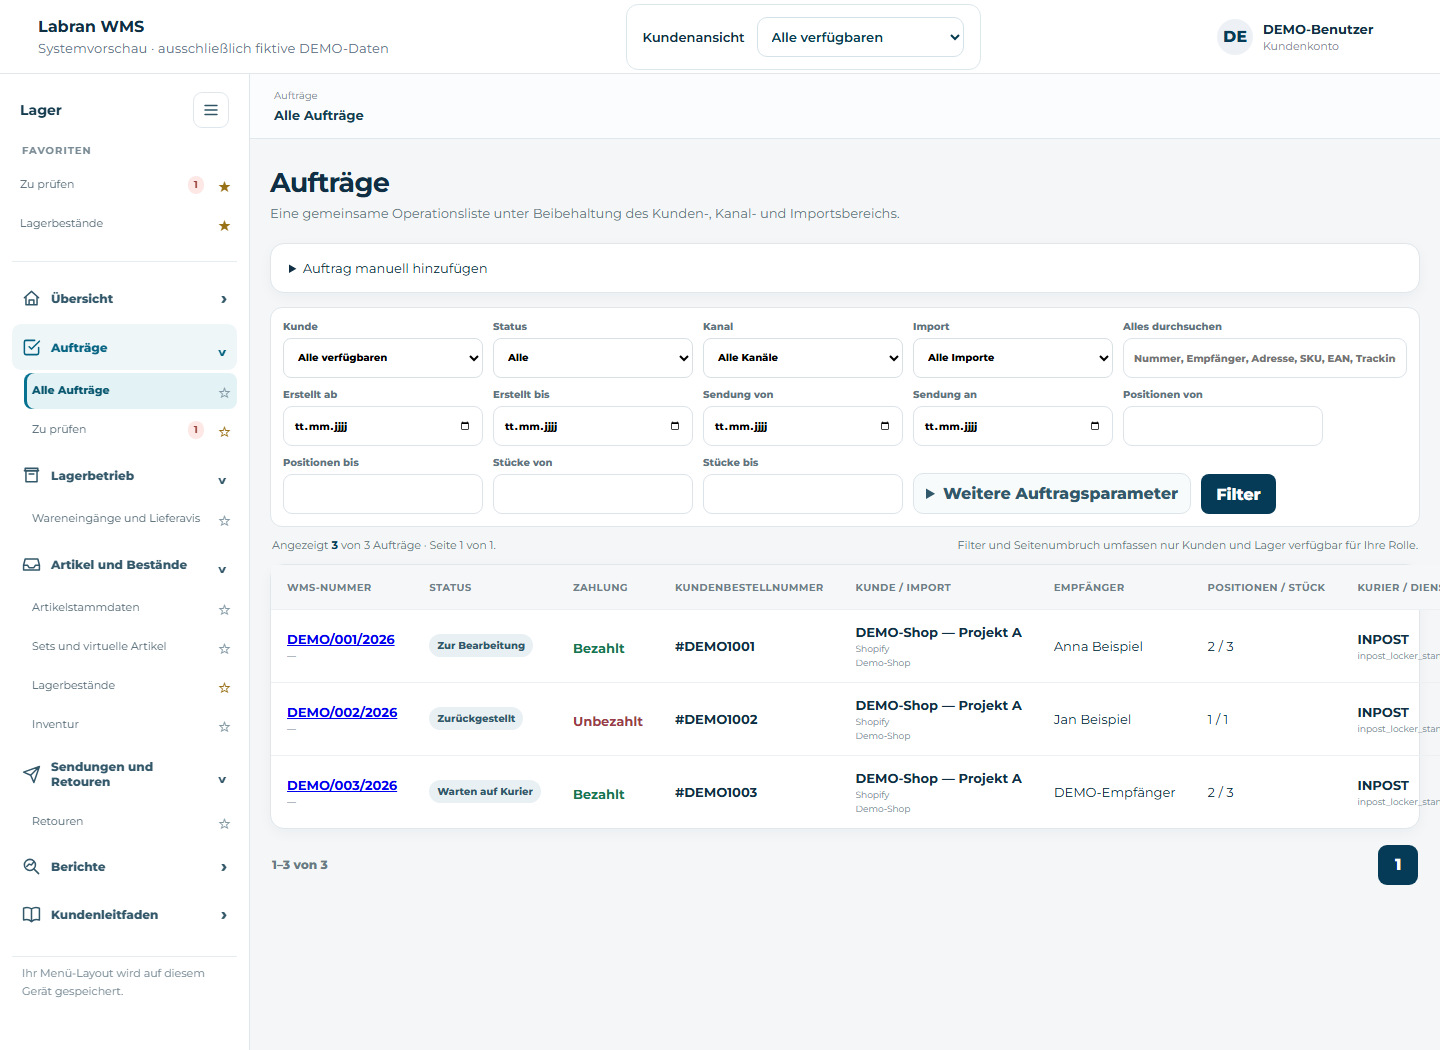Click the DE user avatar

tap(1235, 37)
